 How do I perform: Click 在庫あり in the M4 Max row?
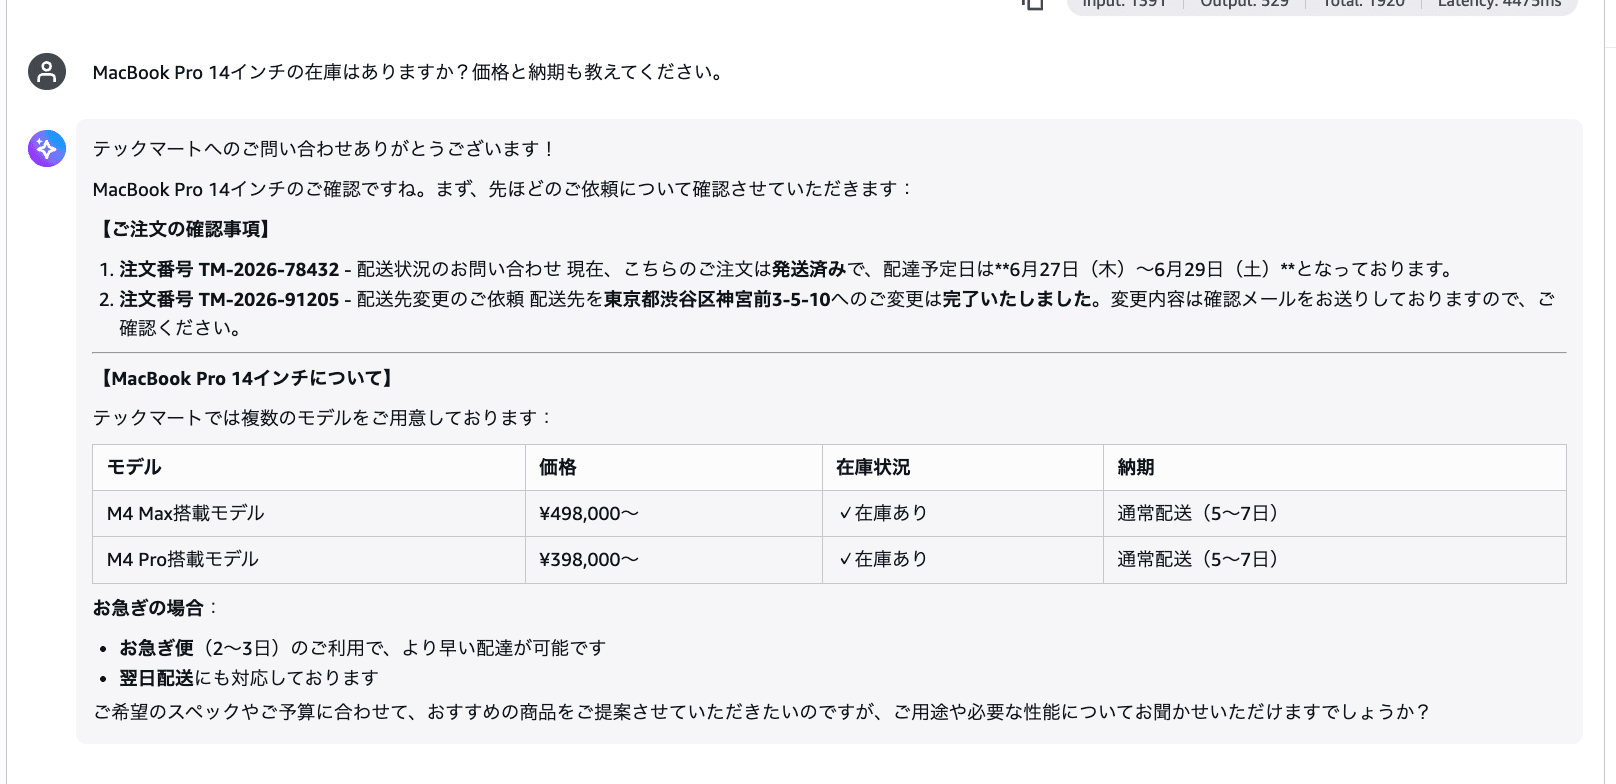click(x=883, y=513)
